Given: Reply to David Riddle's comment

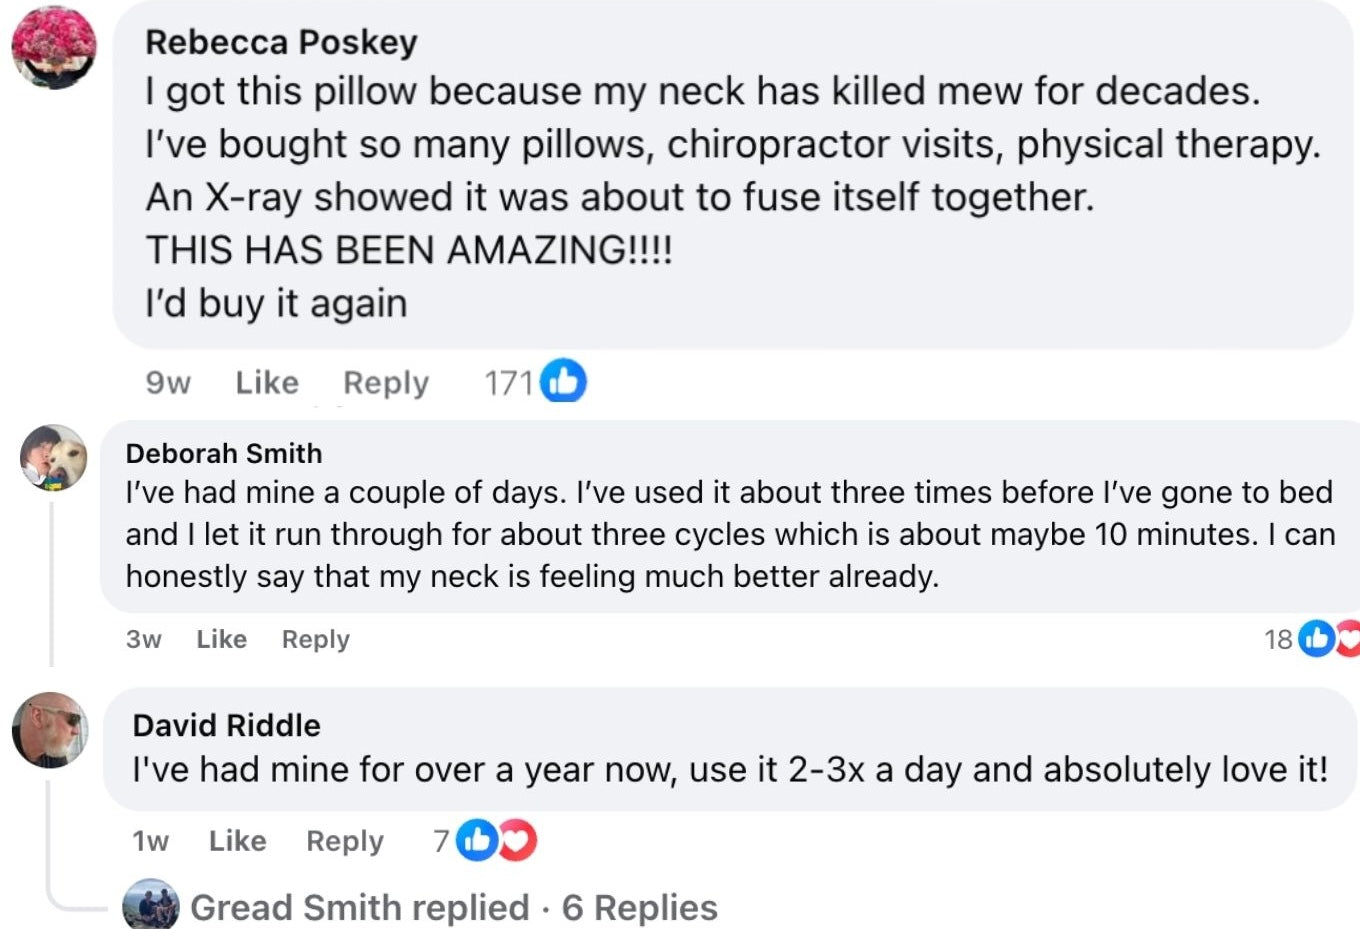Looking at the screenshot, I should tap(344, 841).
